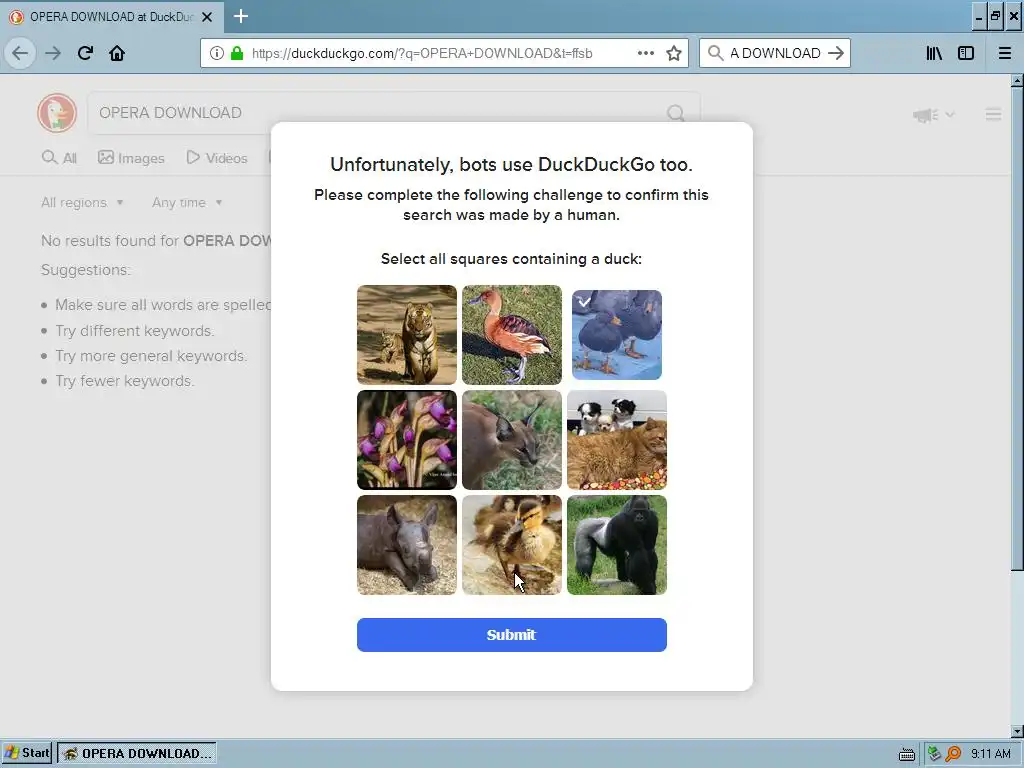This screenshot has height=768, width=1024.
Task: Select the tiger image square
Action: [407, 335]
